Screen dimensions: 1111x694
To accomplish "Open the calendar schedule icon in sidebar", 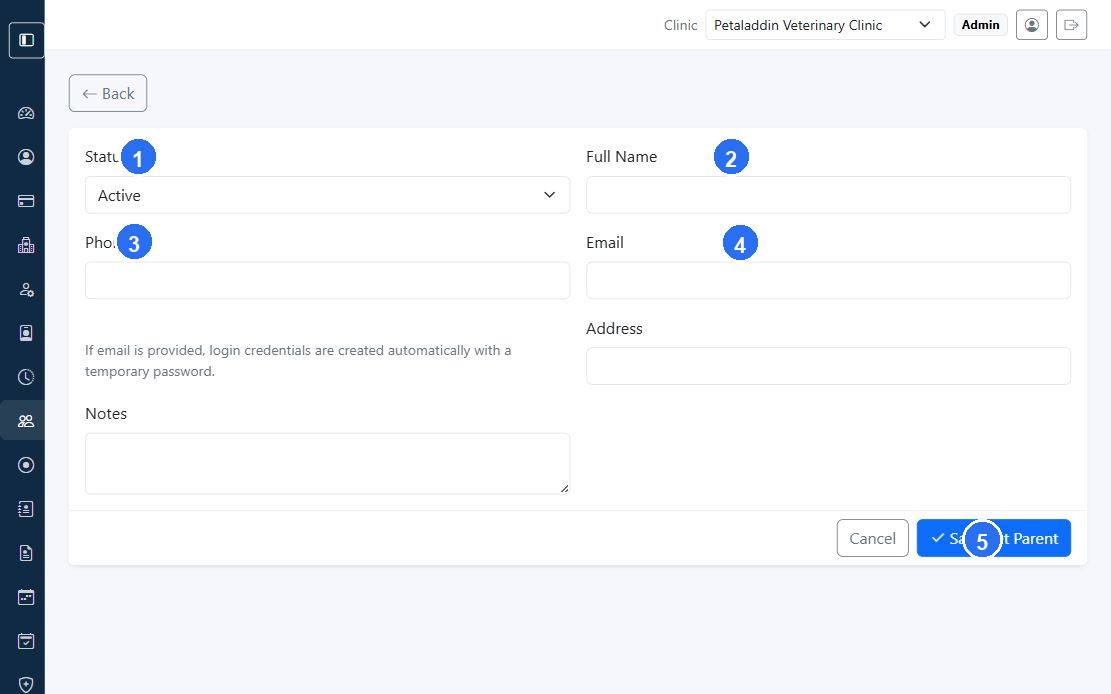I will (x=26, y=597).
